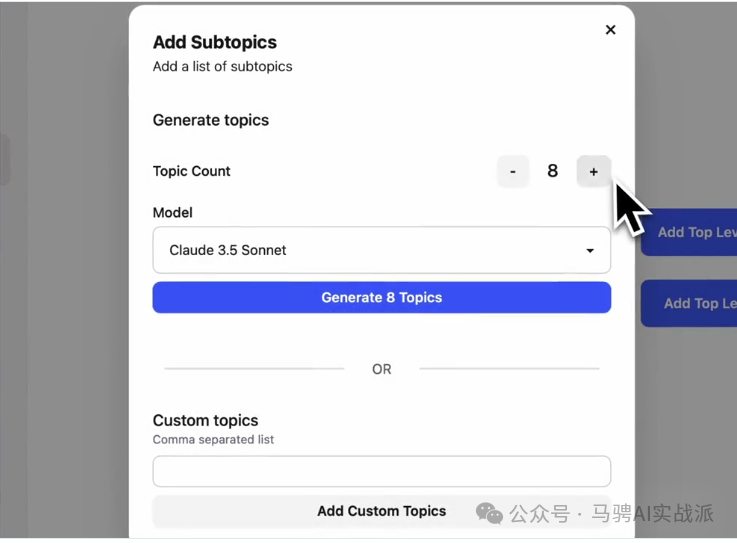737x543 pixels.
Task: Click the Generate topics section heading
Action: coord(210,120)
